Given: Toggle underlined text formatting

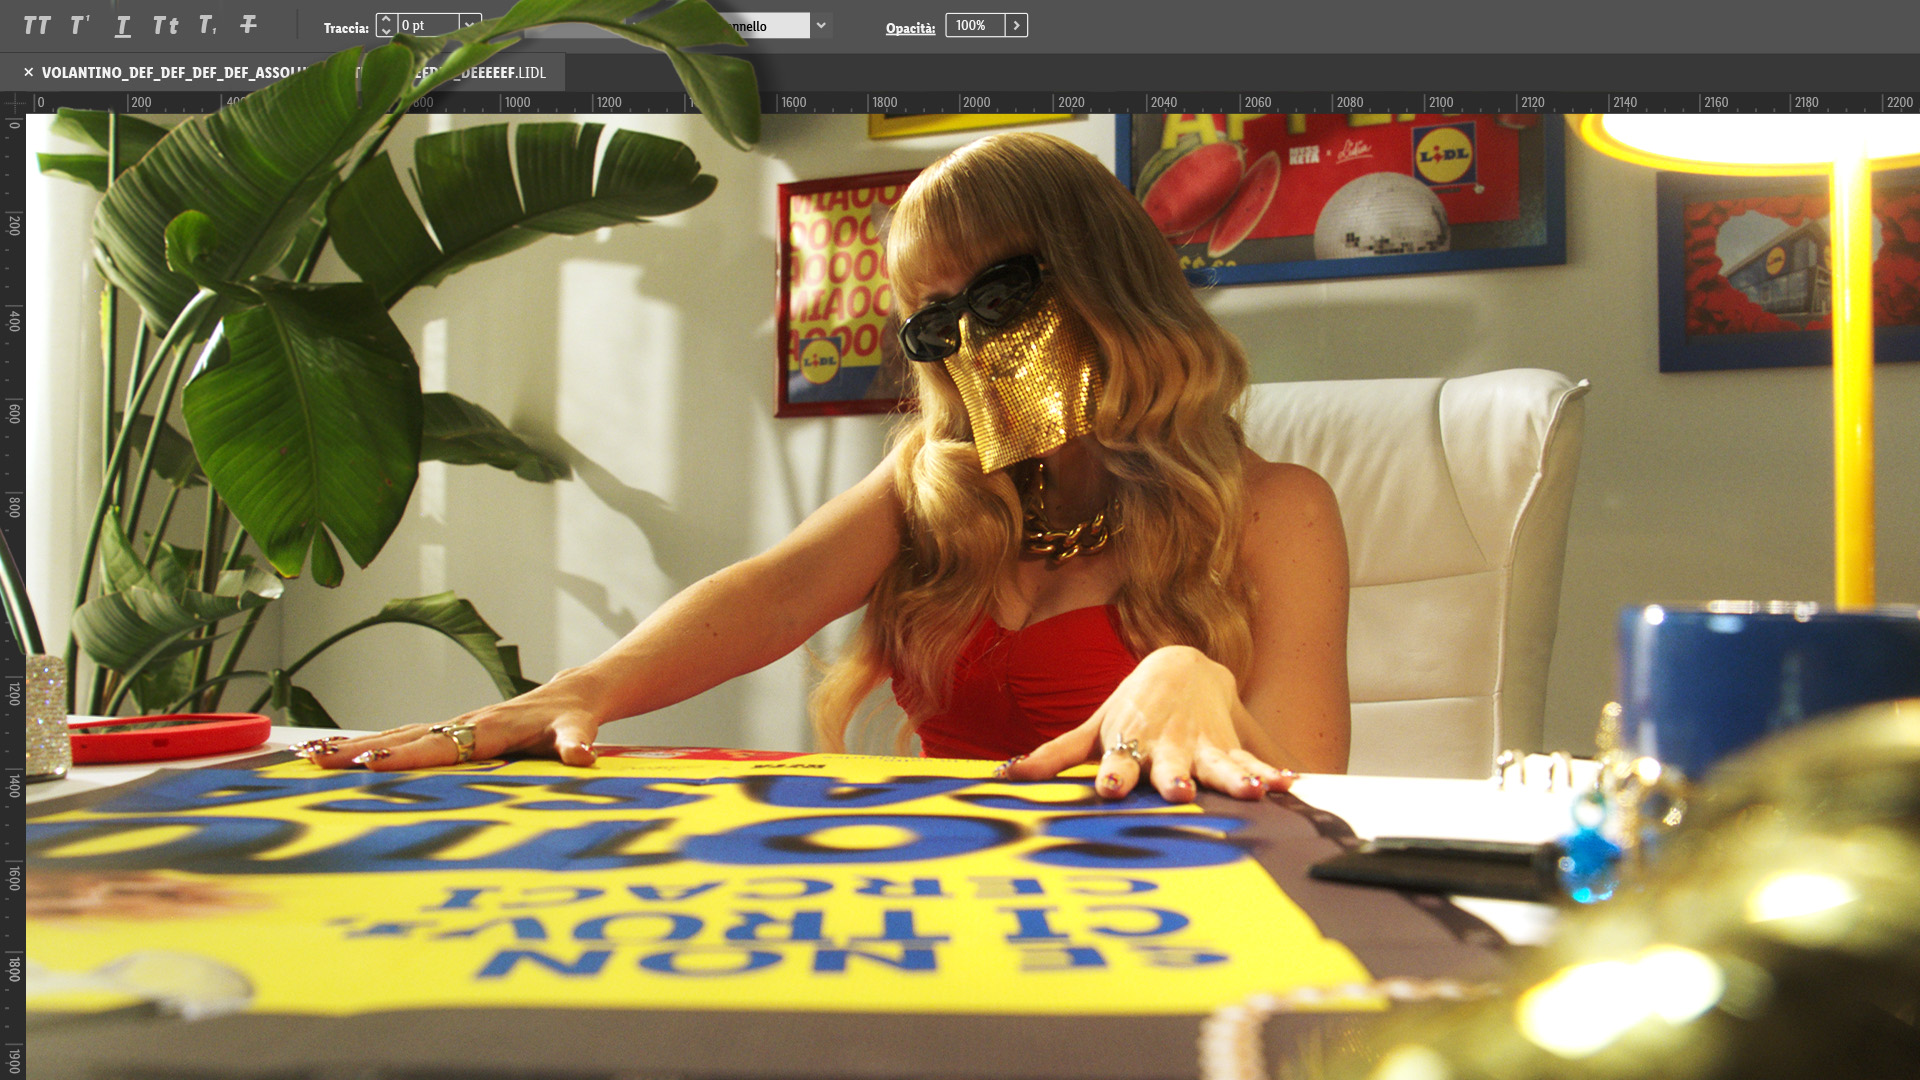Looking at the screenshot, I should (123, 26).
